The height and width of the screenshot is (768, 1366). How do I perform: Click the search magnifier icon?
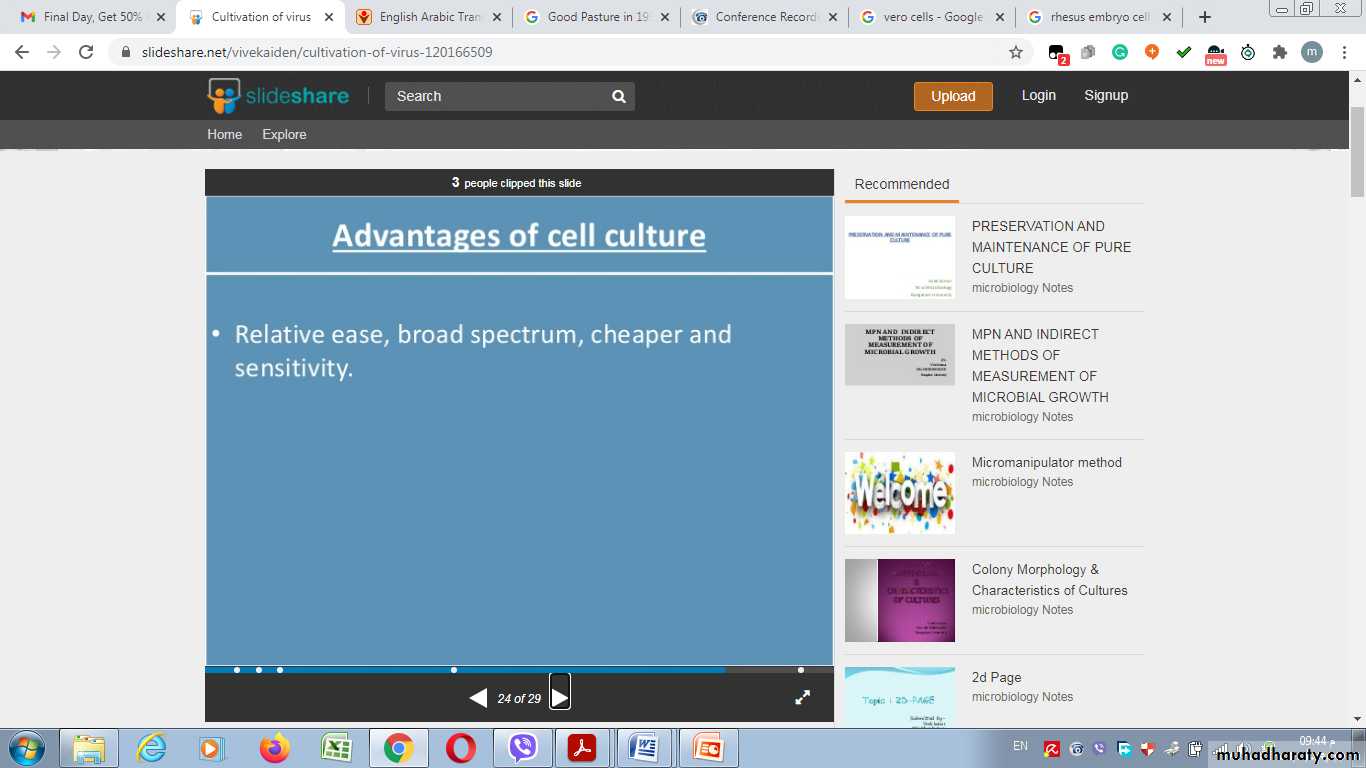point(619,96)
